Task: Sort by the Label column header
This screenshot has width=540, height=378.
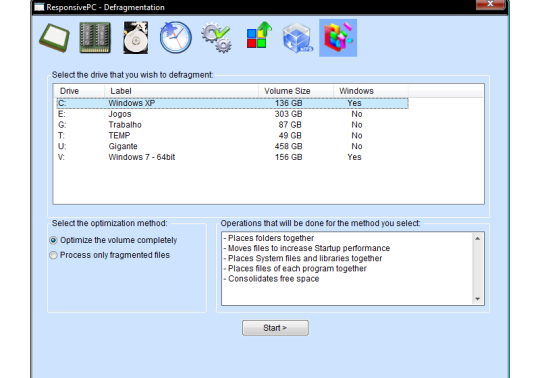Action: coord(181,91)
